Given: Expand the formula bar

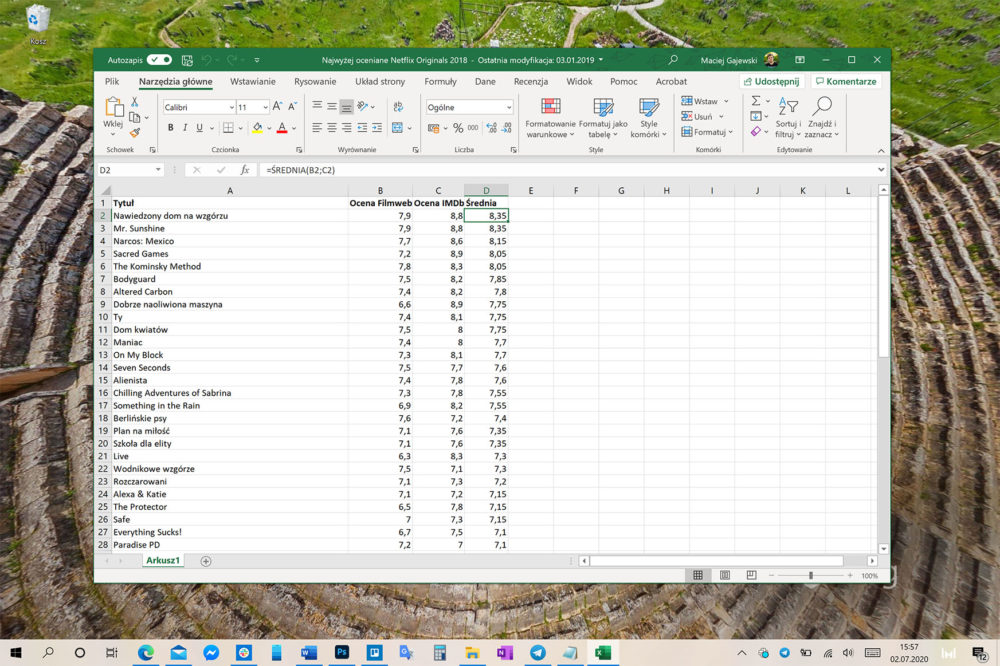Looking at the screenshot, I should pos(881,170).
